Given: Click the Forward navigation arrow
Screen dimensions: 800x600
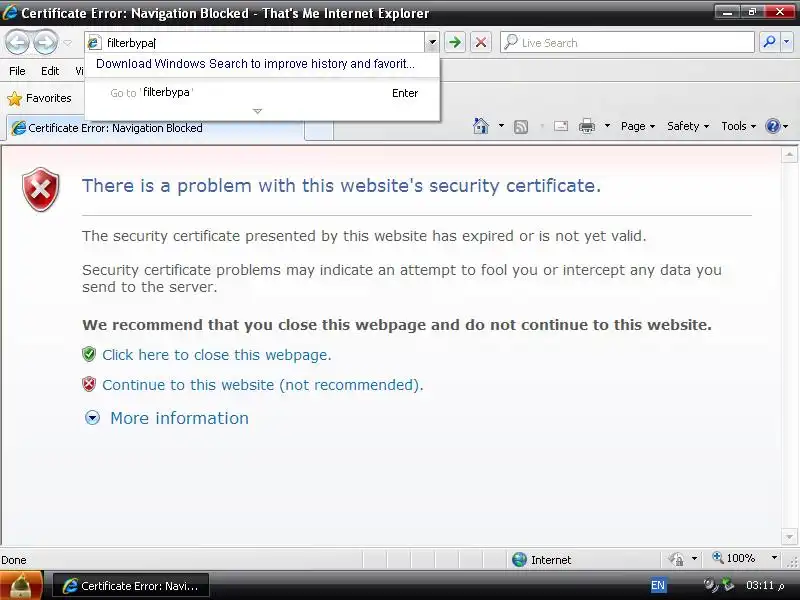Looking at the screenshot, I should click(46, 43).
